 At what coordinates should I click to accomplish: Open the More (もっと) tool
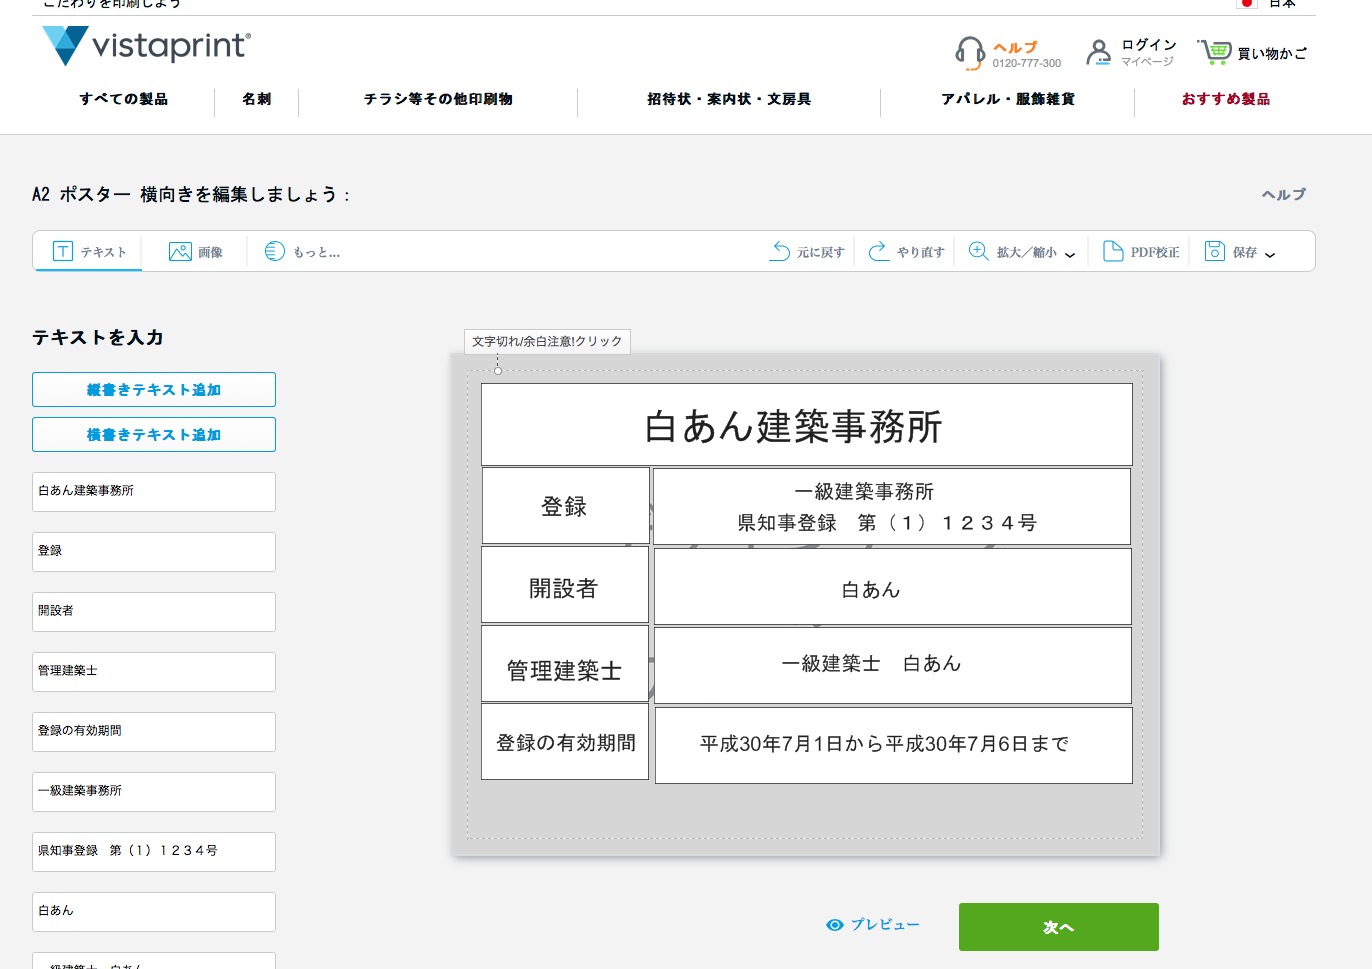303,252
